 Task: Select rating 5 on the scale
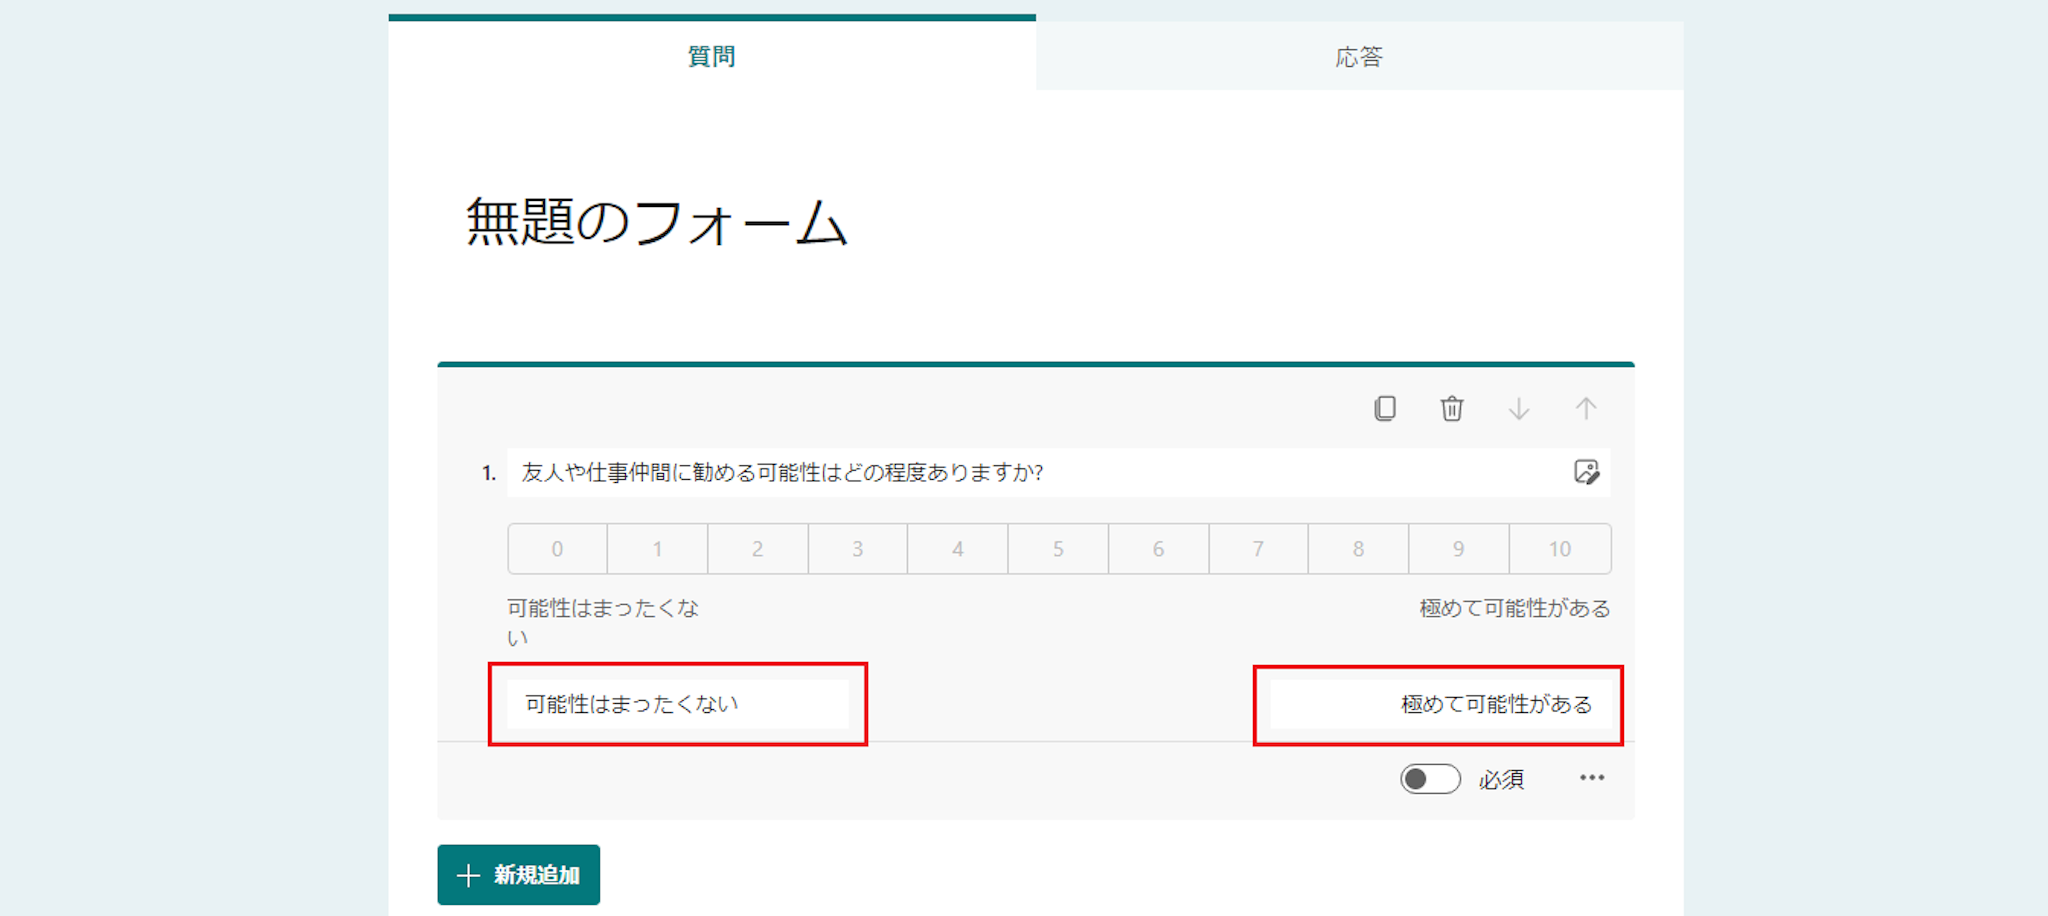[x=1057, y=549]
